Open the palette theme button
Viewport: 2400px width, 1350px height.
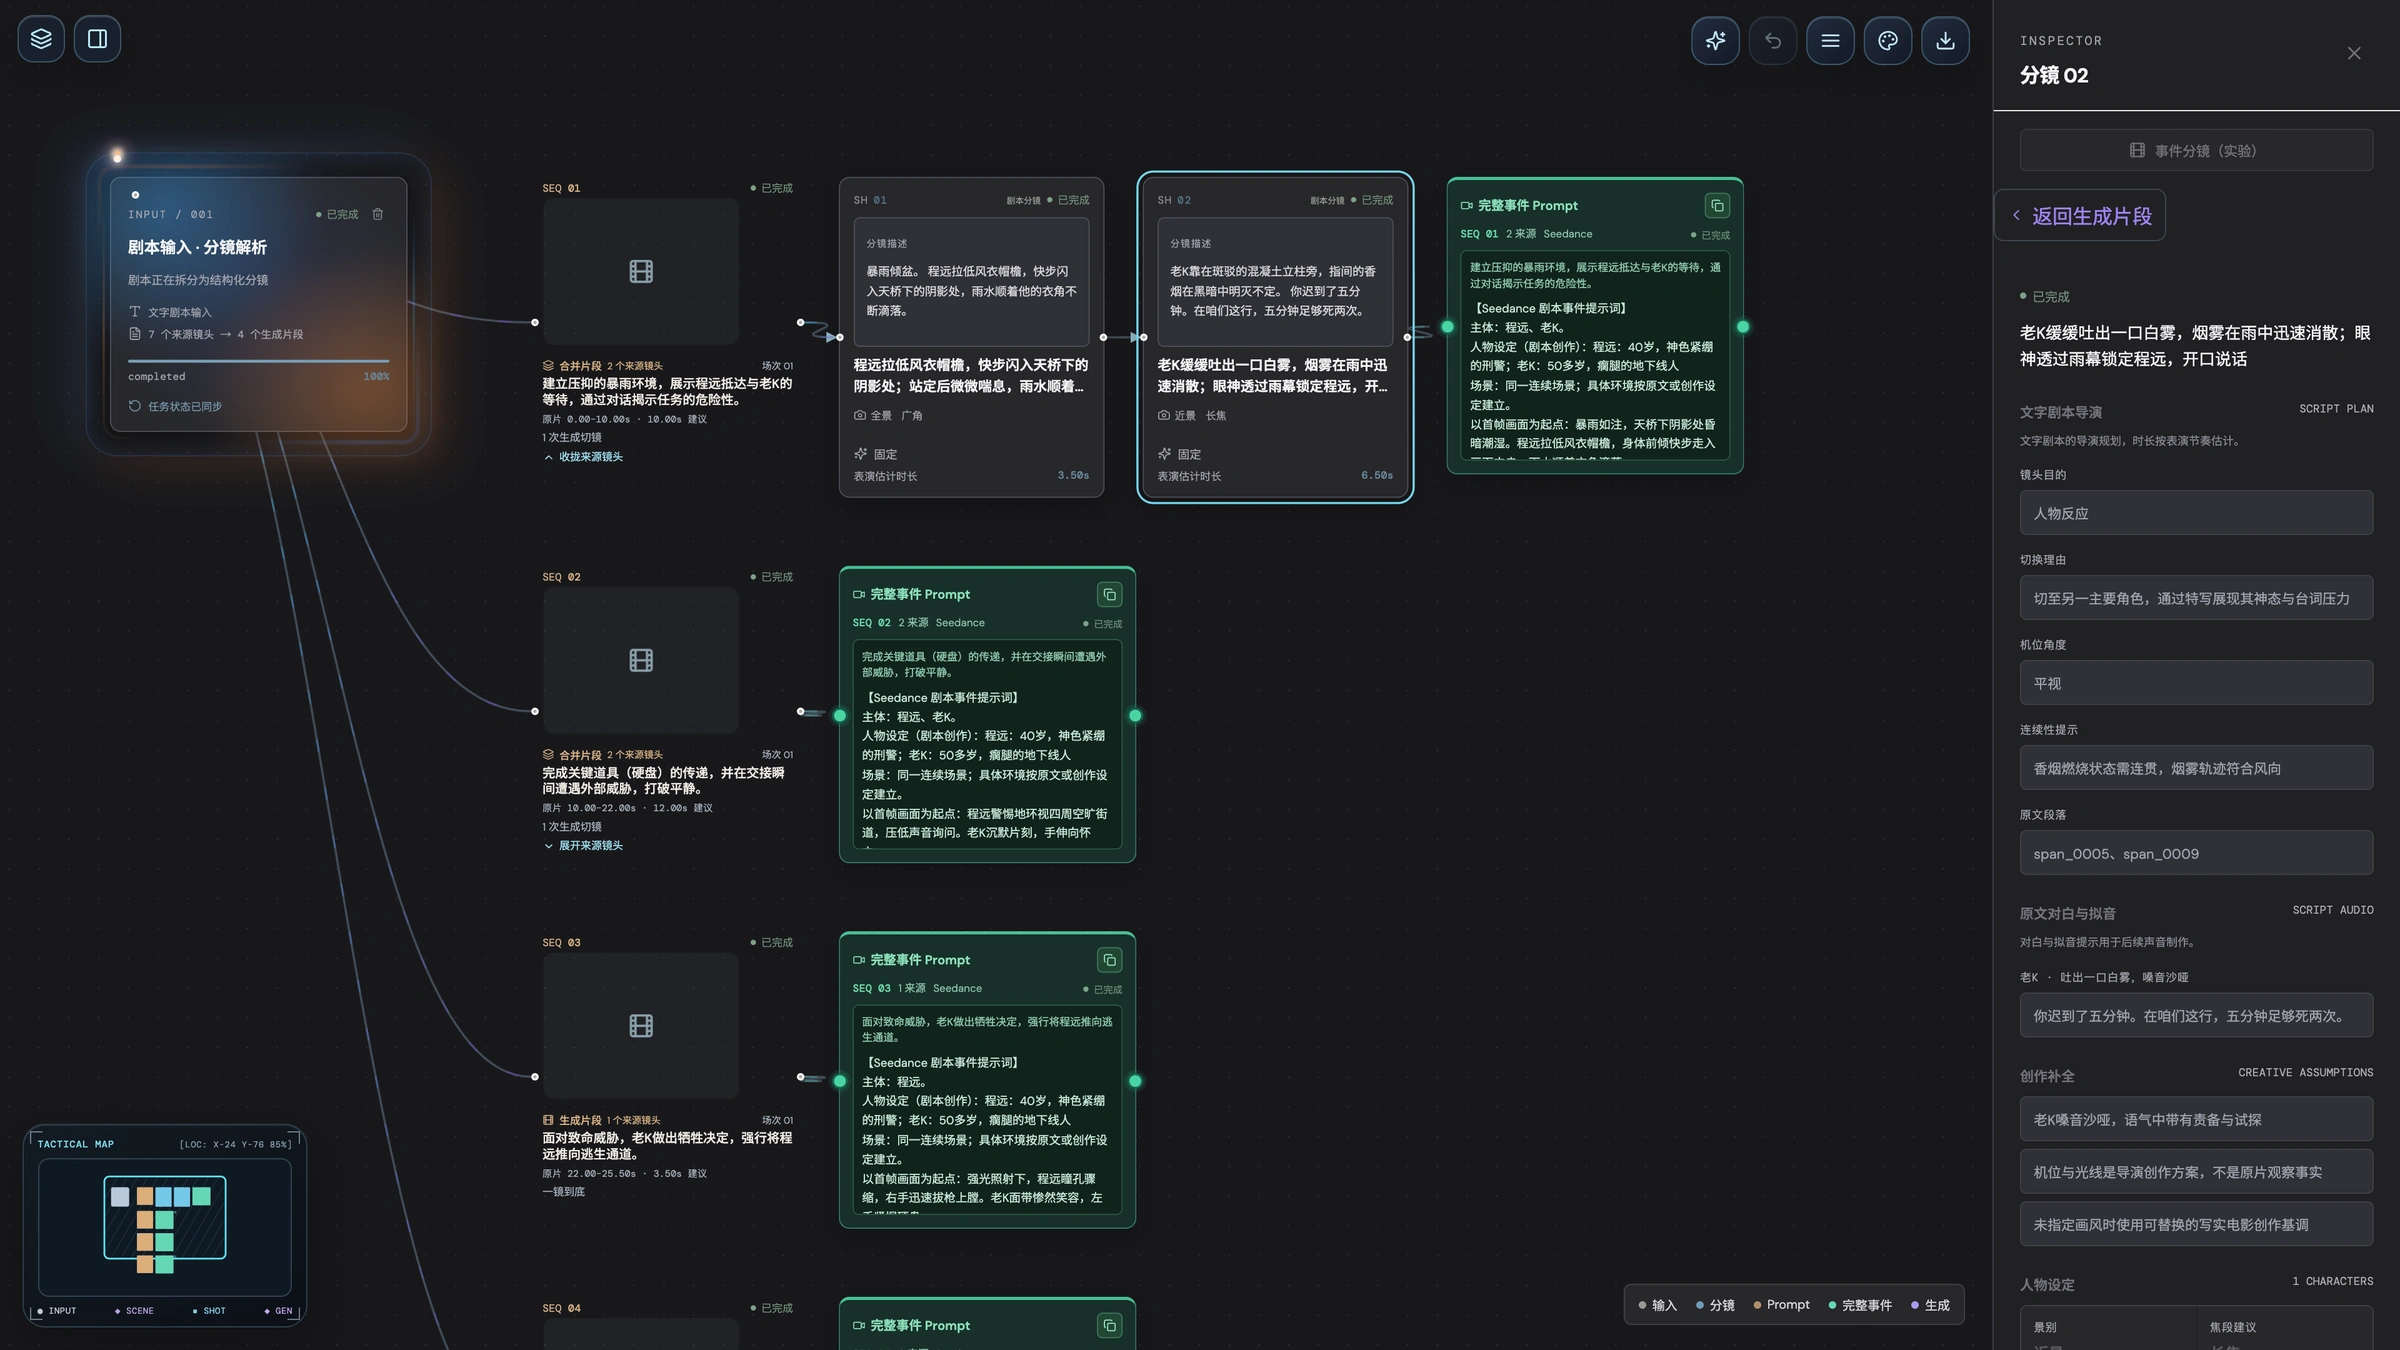(1888, 41)
